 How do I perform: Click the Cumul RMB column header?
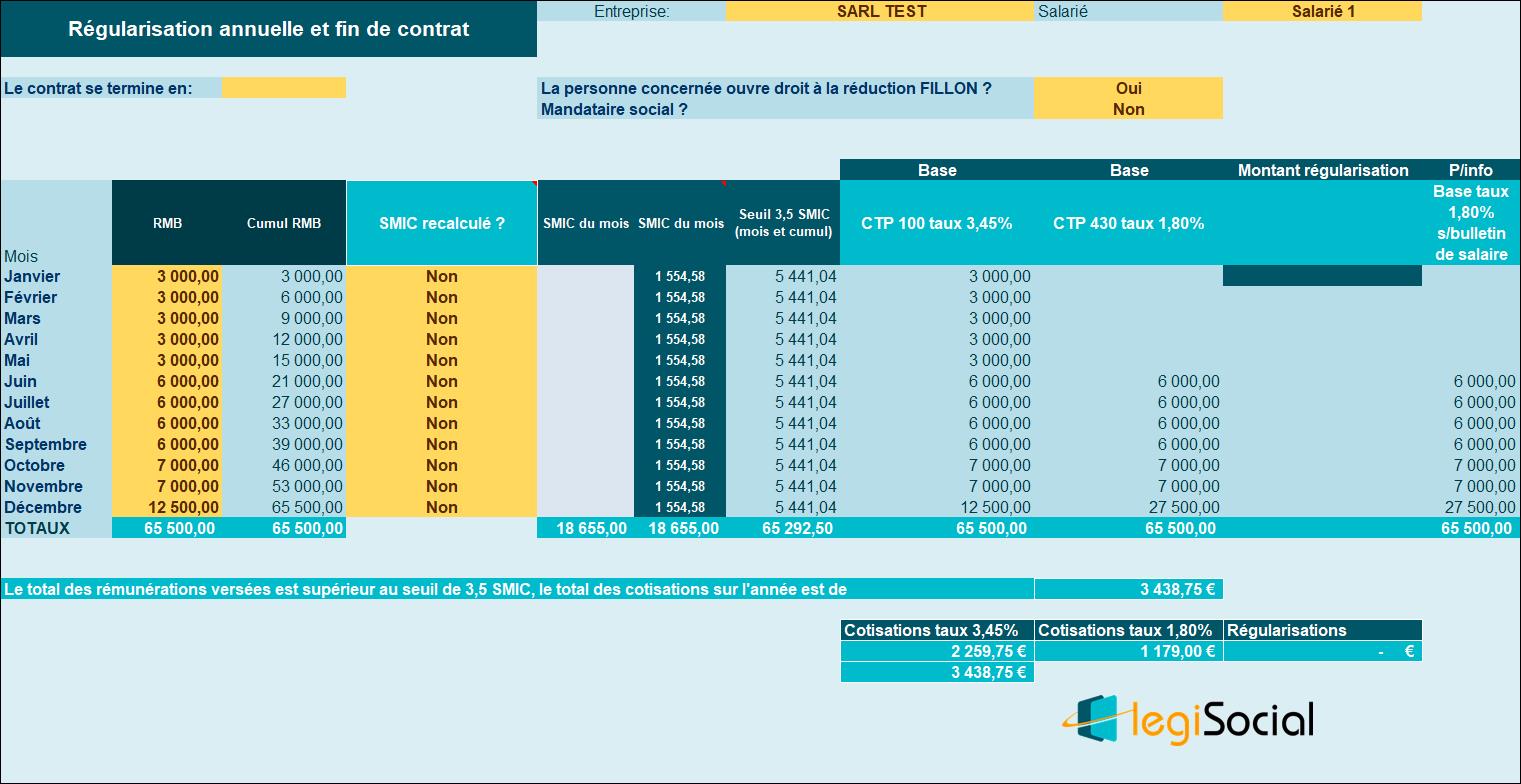pos(284,223)
